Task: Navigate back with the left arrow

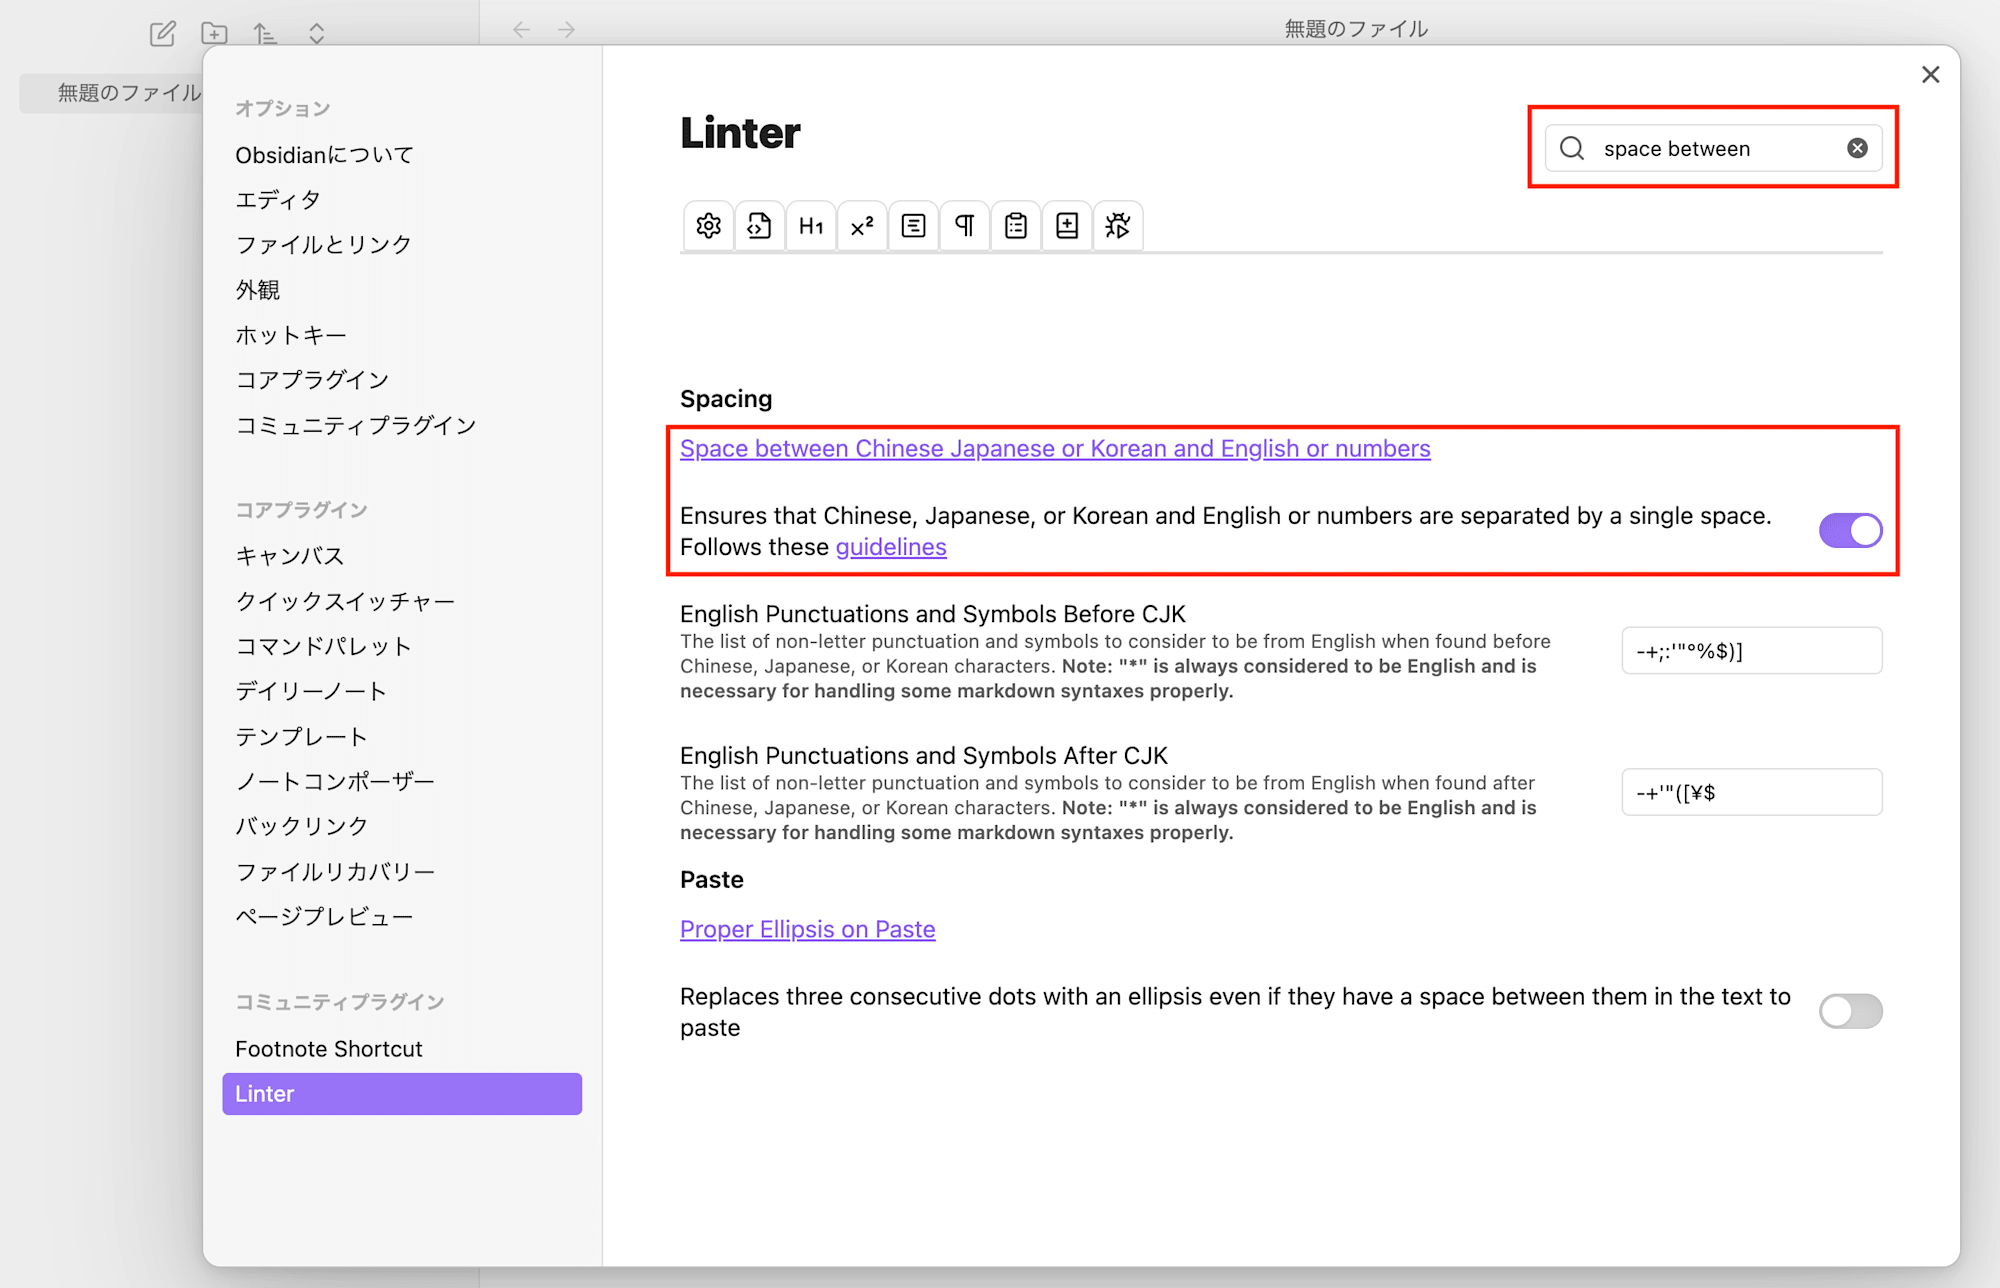Action: [x=522, y=30]
